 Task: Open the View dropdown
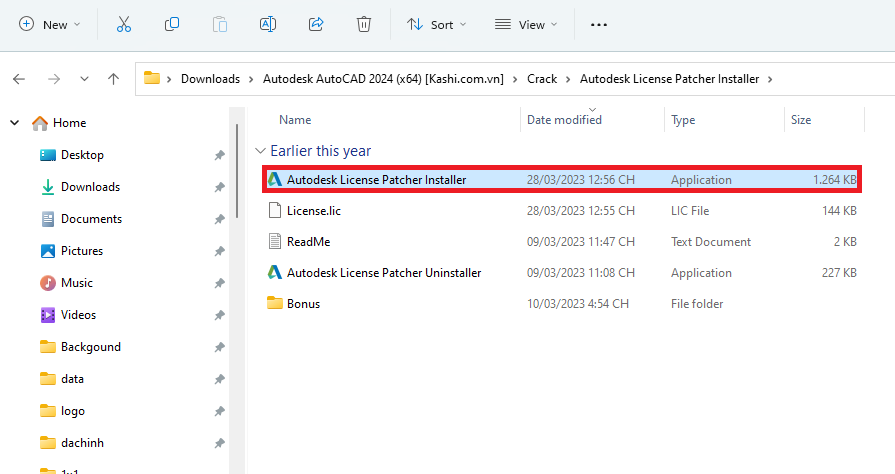tap(526, 25)
